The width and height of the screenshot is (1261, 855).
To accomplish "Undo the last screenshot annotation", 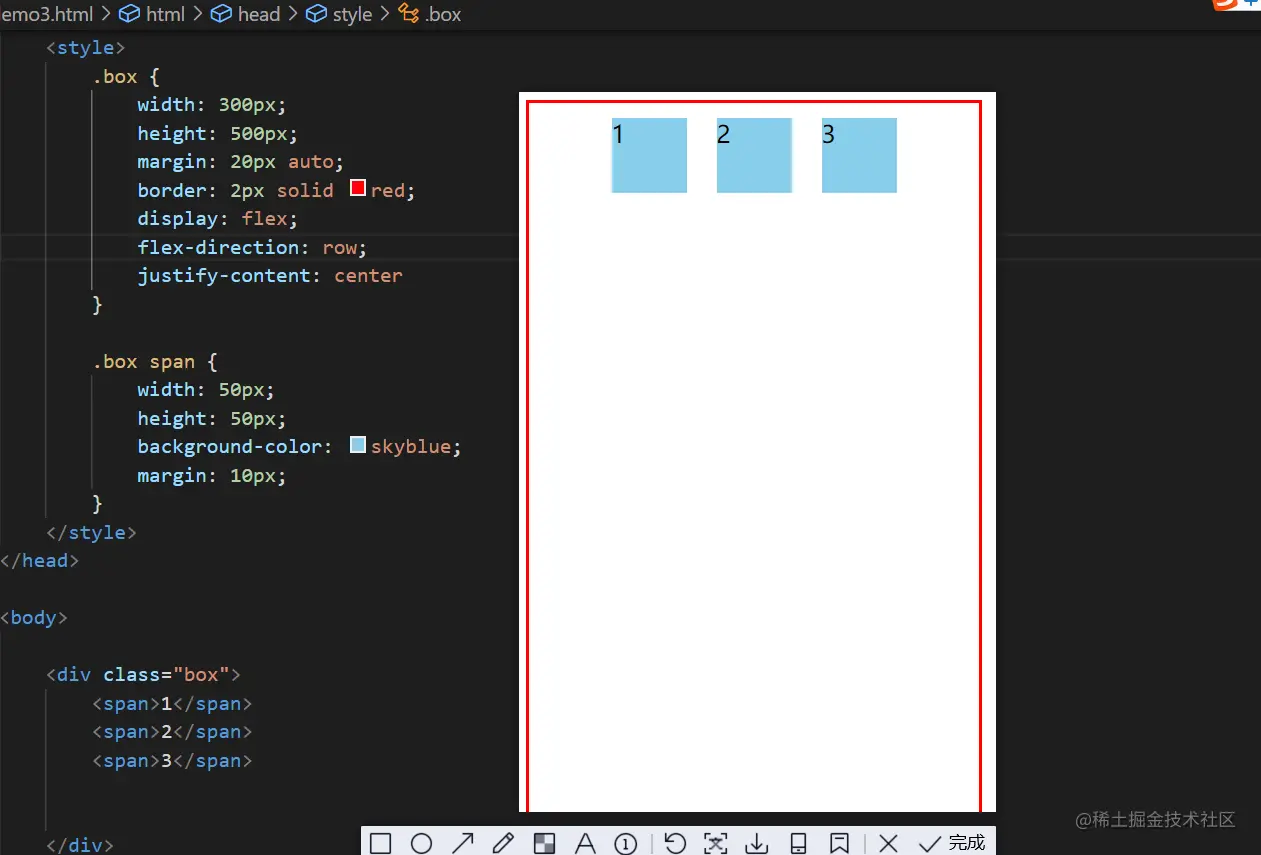I will 675,843.
